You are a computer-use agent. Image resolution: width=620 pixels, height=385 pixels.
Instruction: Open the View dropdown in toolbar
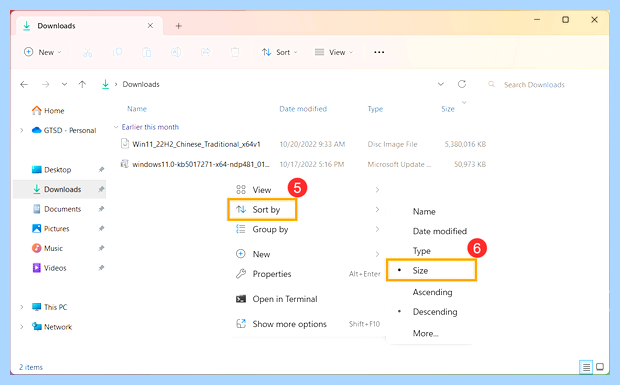coord(334,52)
